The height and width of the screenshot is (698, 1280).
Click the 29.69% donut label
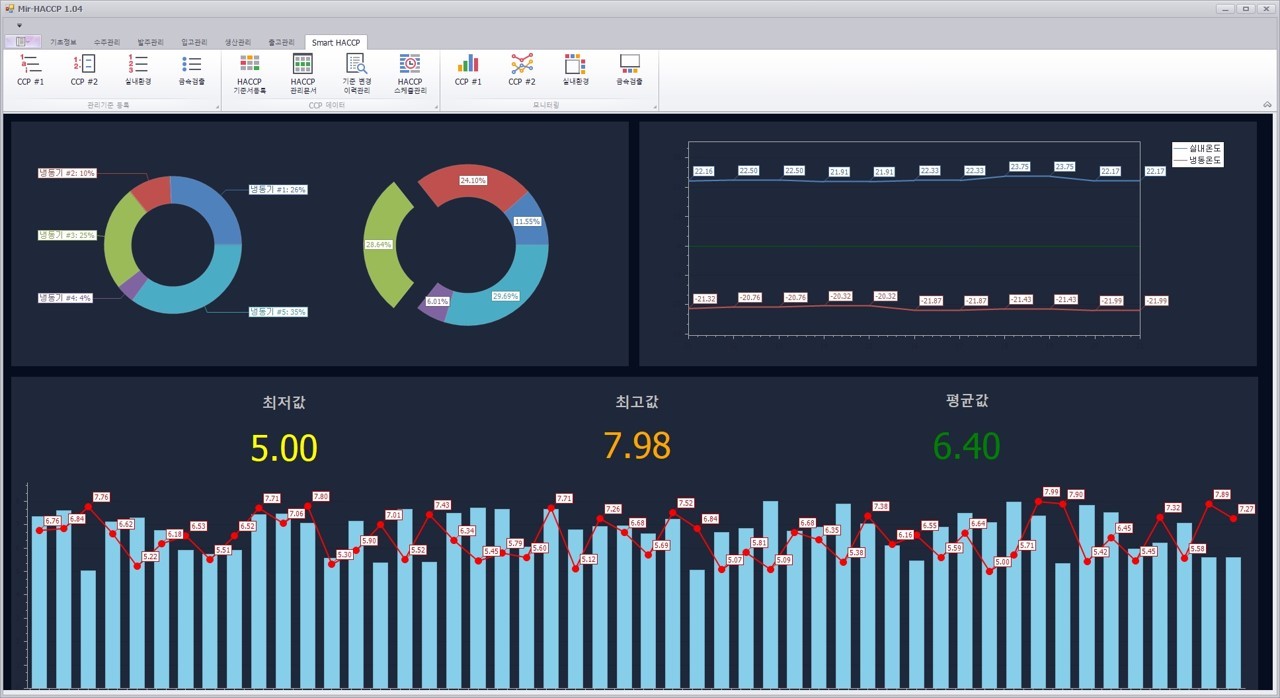[x=506, y=297]
